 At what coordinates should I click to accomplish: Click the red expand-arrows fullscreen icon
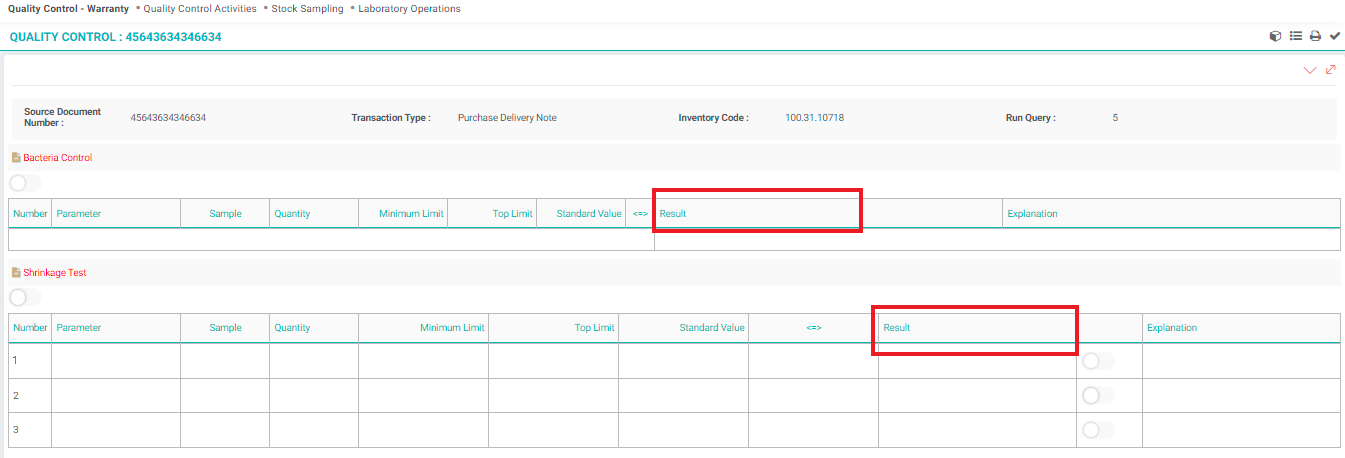[1330, 70]
